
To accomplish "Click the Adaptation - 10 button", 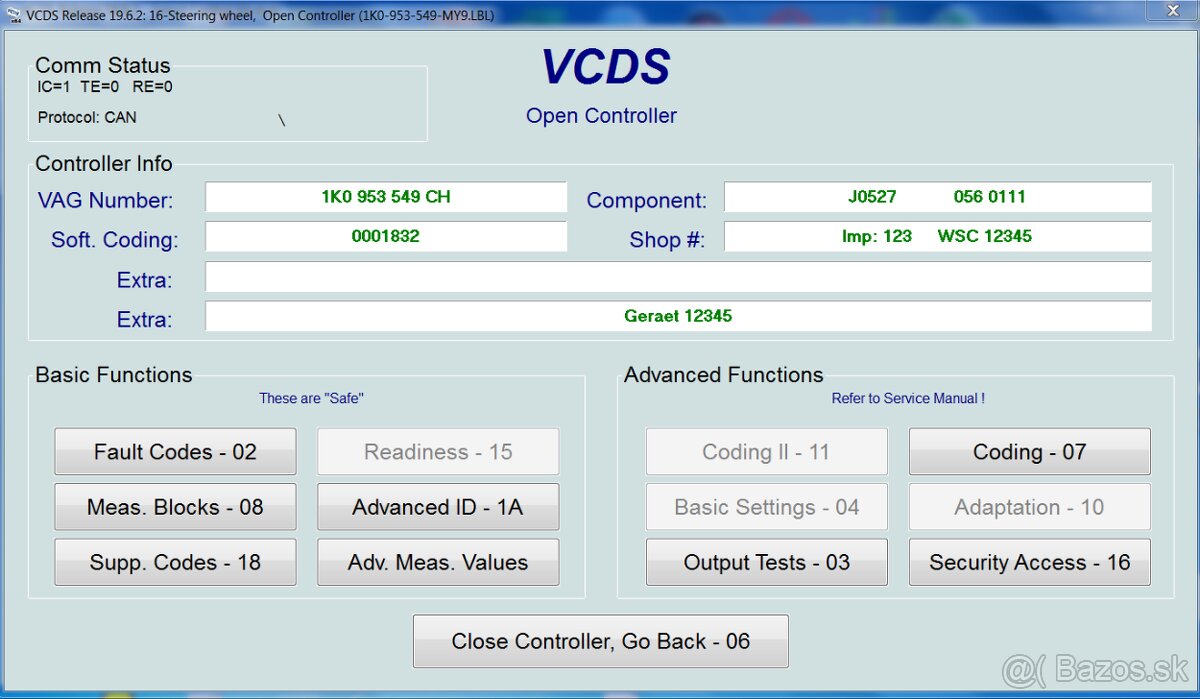I will point(1029,507).
